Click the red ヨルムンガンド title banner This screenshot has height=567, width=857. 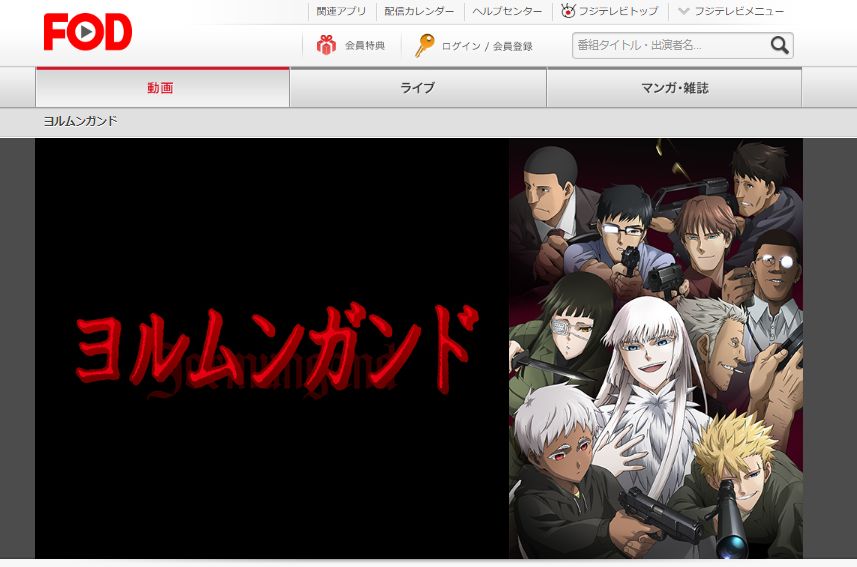coord(276,350)
